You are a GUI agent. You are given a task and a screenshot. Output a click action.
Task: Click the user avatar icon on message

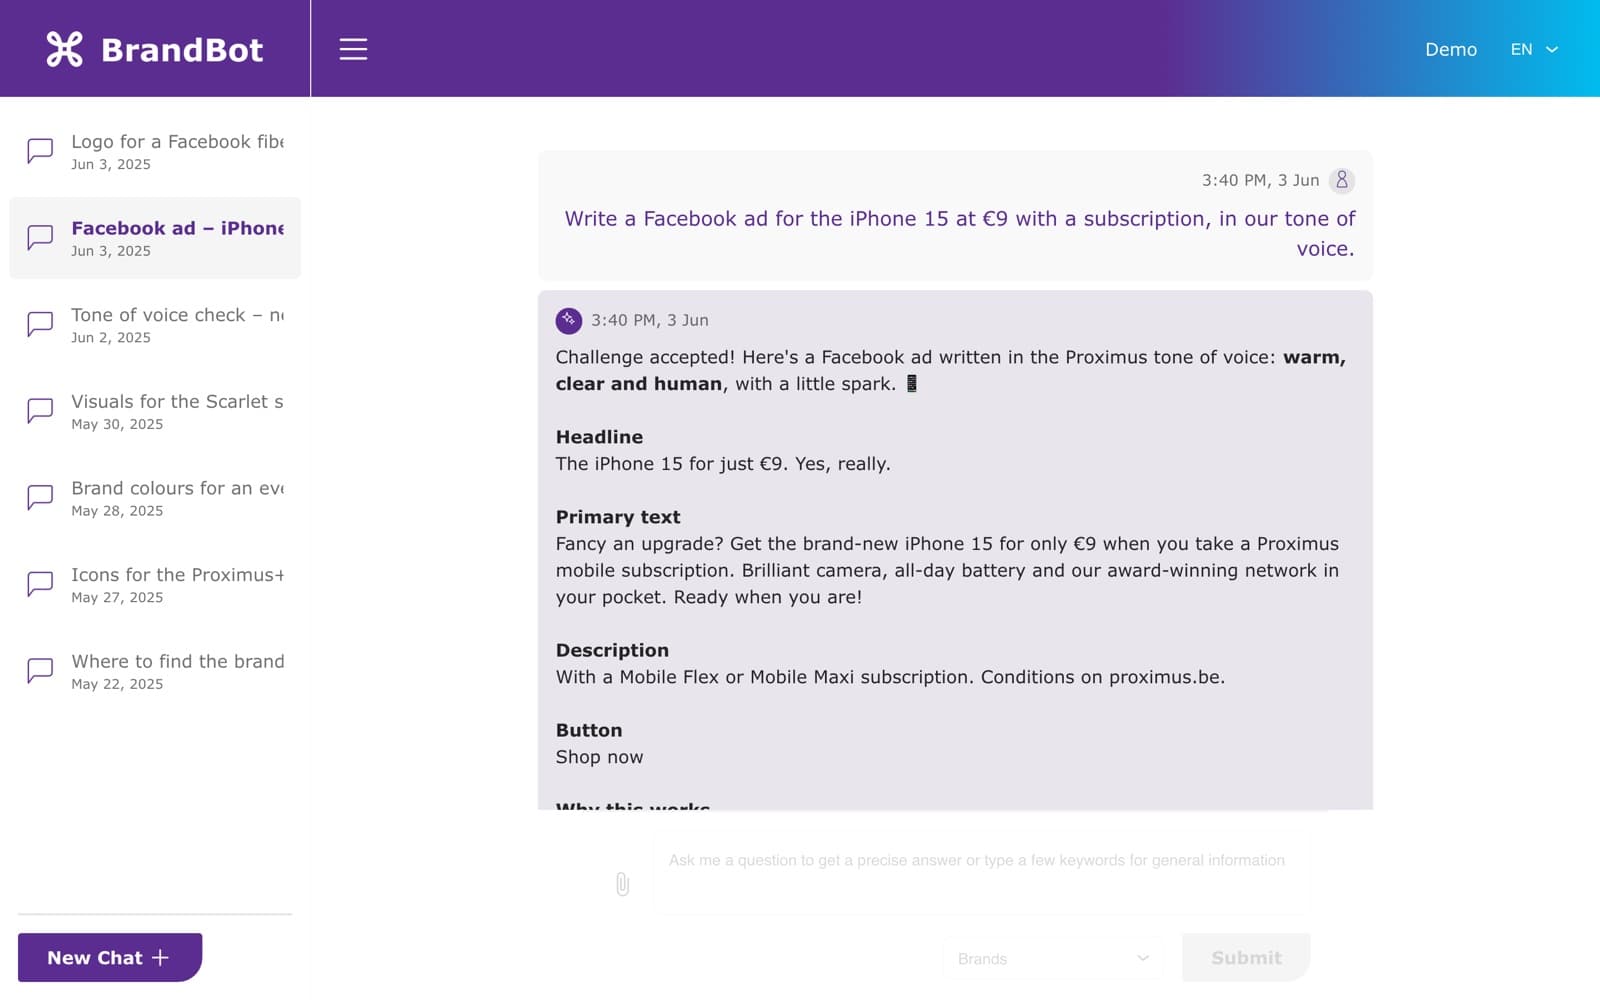click(x=1342, y=180)
